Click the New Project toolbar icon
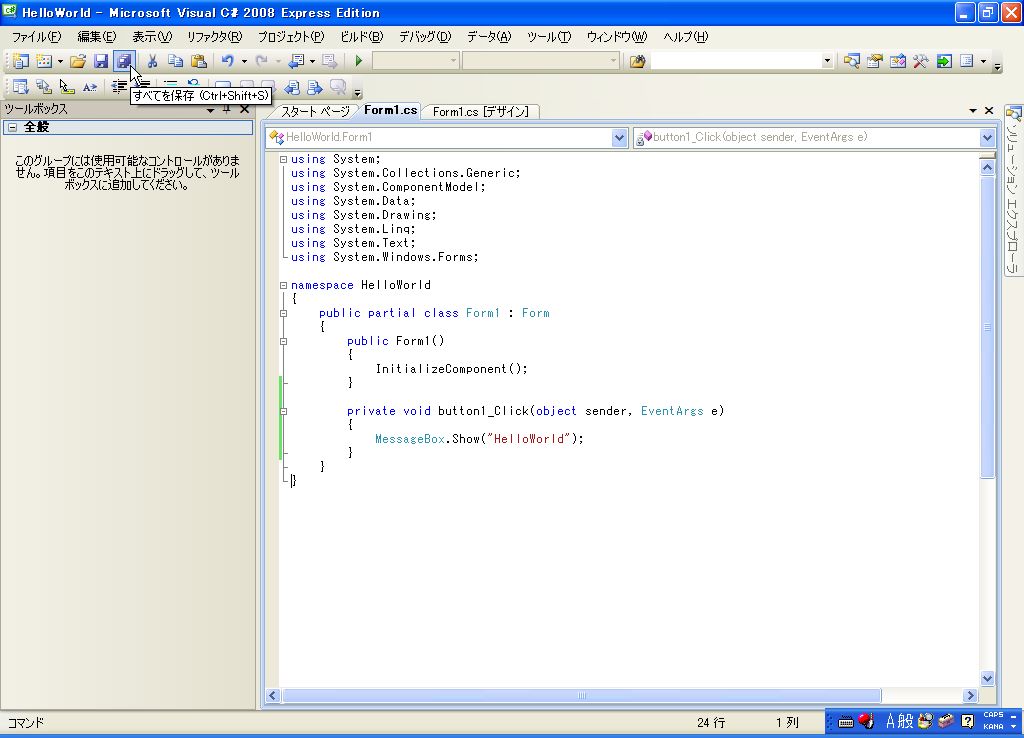Viewport: 1024px width, 738px height. tap(20, 61)
